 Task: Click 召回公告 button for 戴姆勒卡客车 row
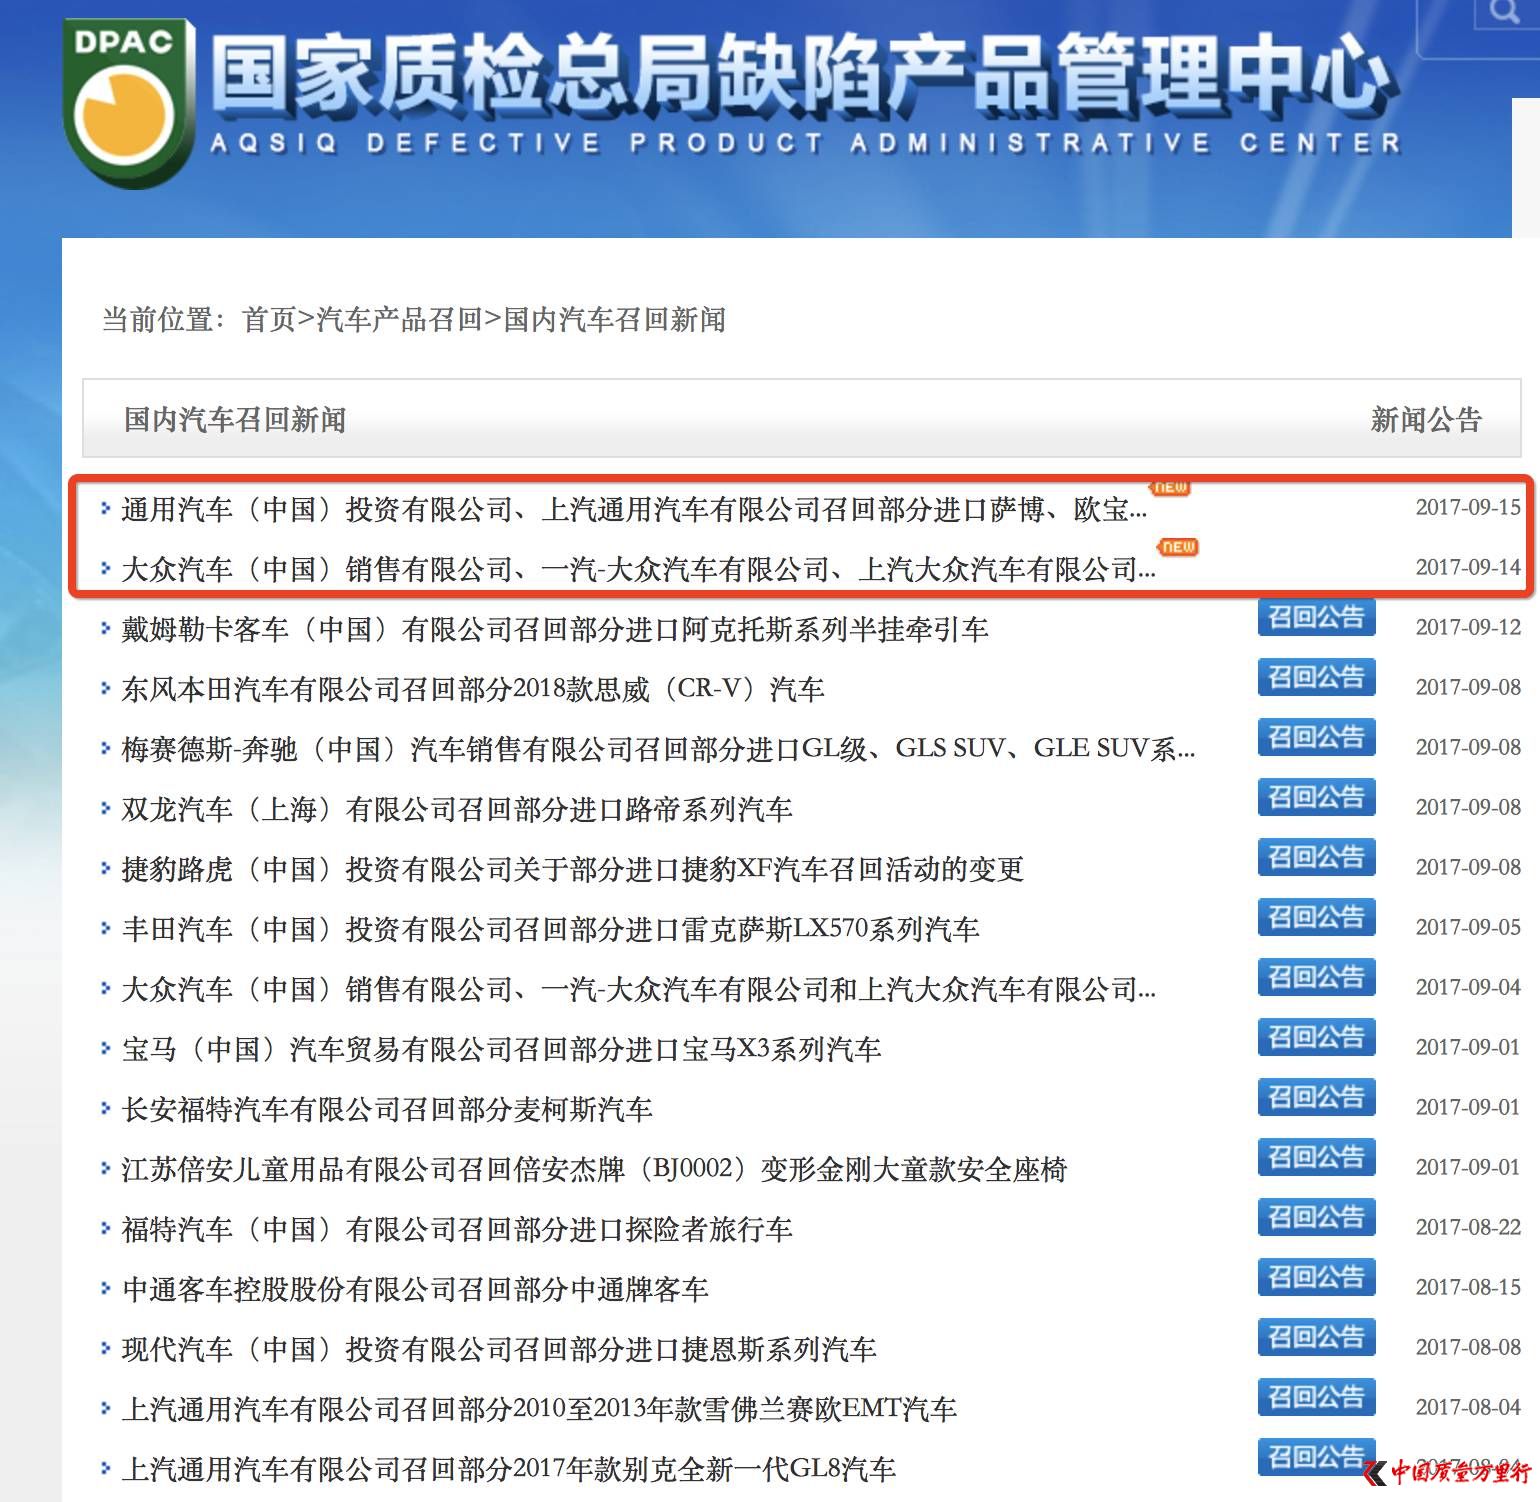1316,617
